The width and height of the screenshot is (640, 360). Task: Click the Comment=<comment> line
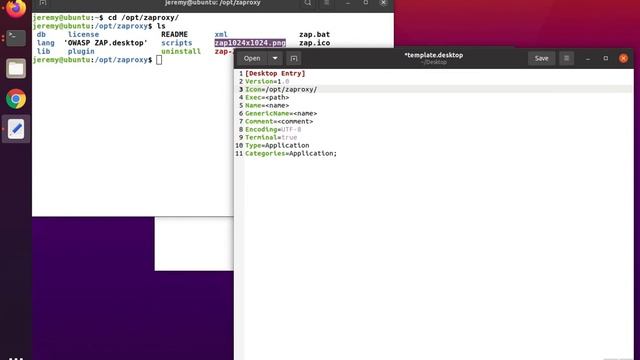click(x=279, y=121)
